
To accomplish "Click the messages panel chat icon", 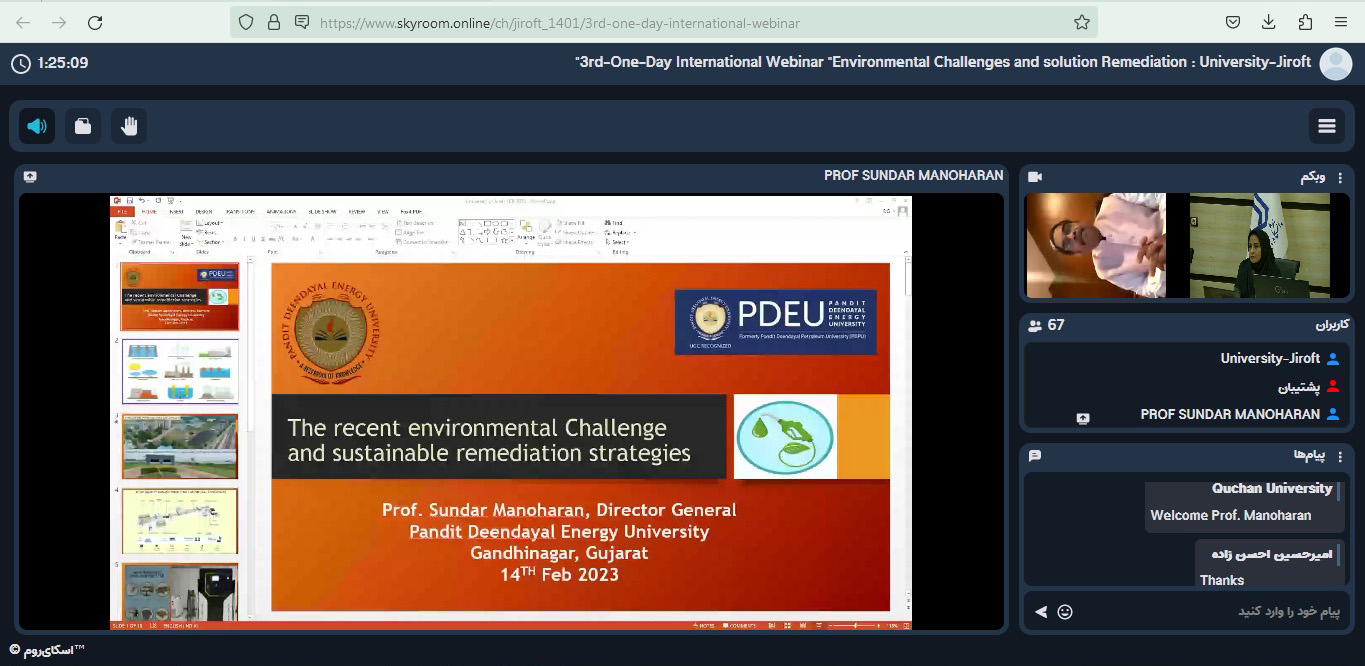I will 1035,455.
